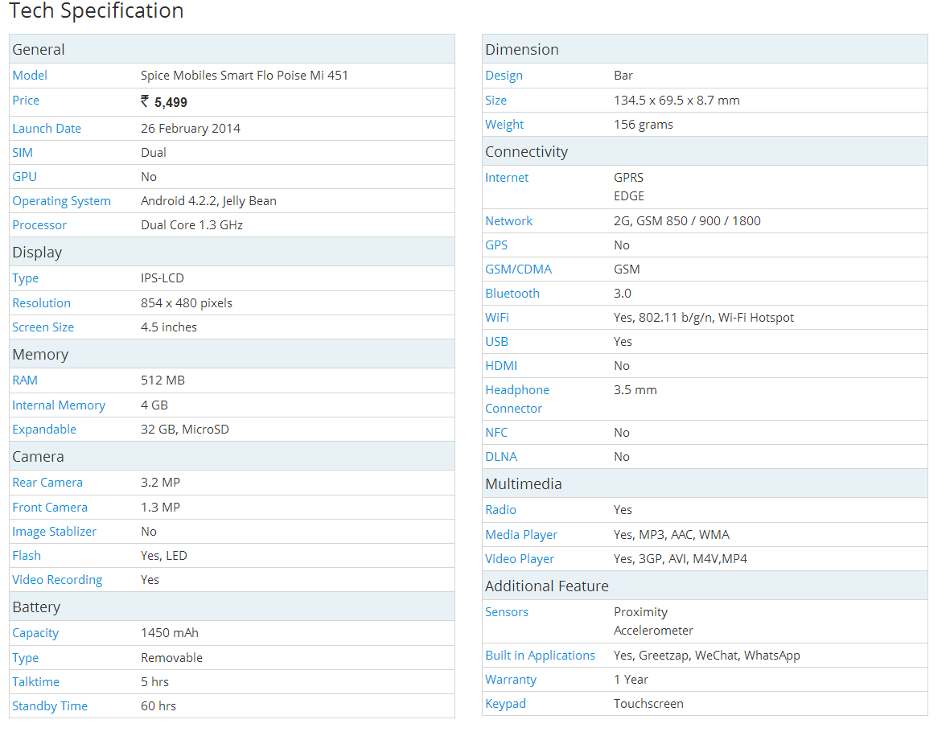Open the Video Player link
Image resolution: width=950 pixels, height=732 pixels.
[x=519, y=559]
